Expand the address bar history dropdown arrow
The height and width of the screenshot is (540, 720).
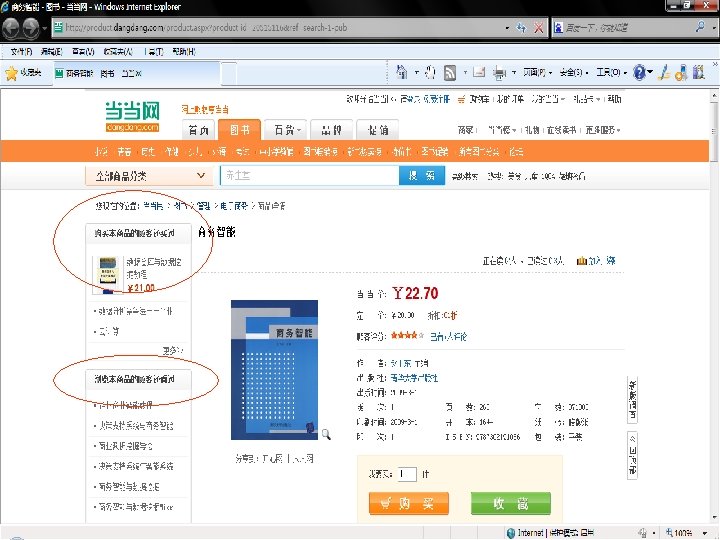tap(507, 28)
